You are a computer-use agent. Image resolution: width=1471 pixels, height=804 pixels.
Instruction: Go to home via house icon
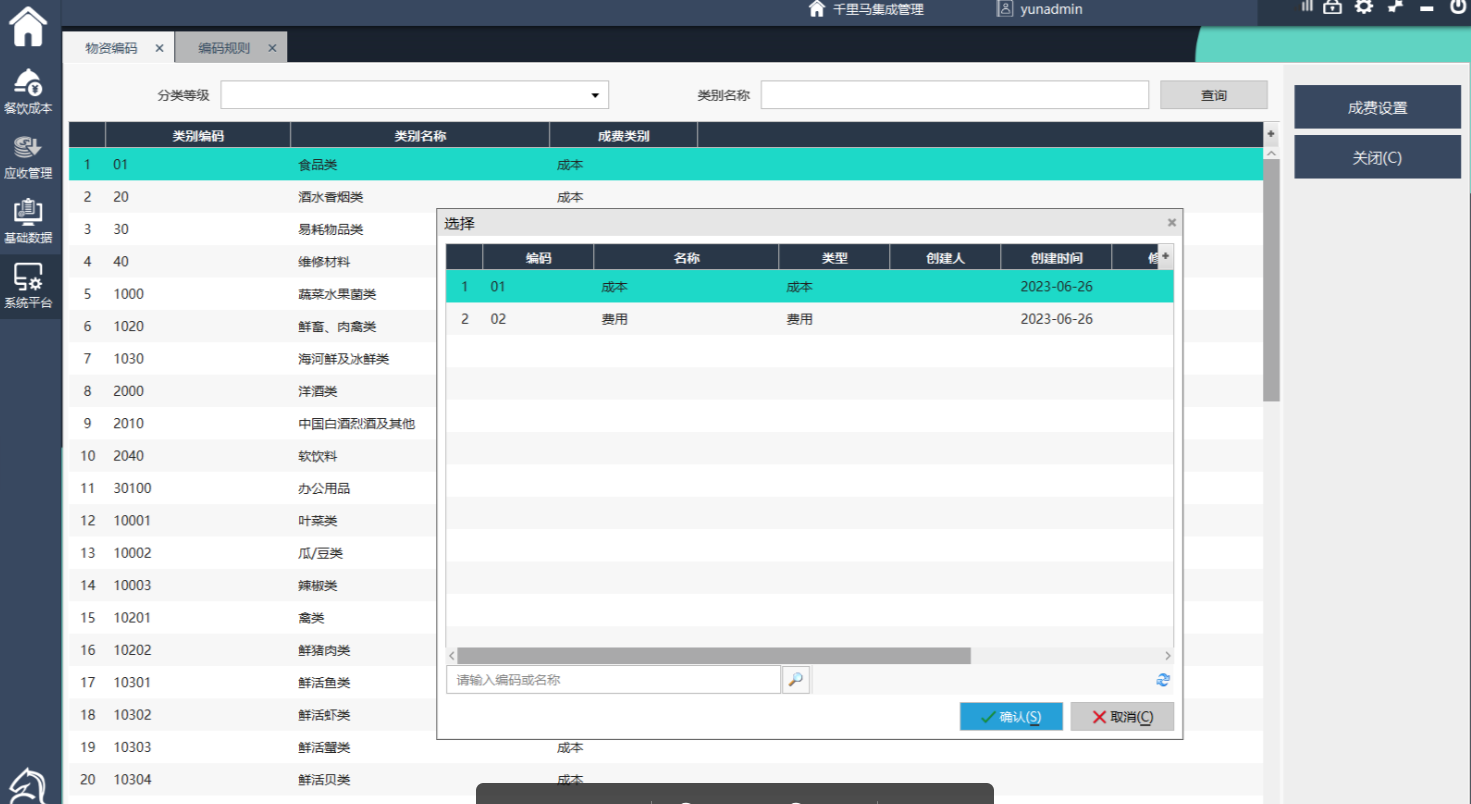[x=28, y=27]
